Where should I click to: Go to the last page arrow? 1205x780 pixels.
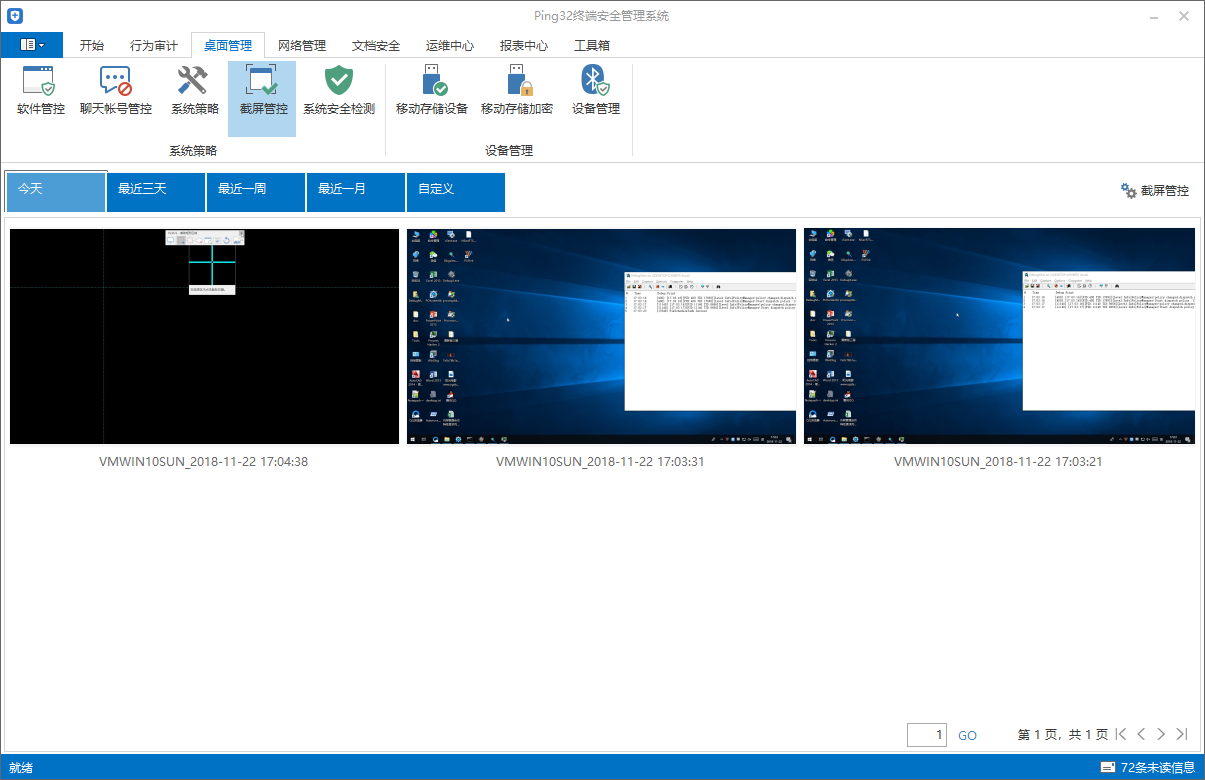tap(1182, 734)
